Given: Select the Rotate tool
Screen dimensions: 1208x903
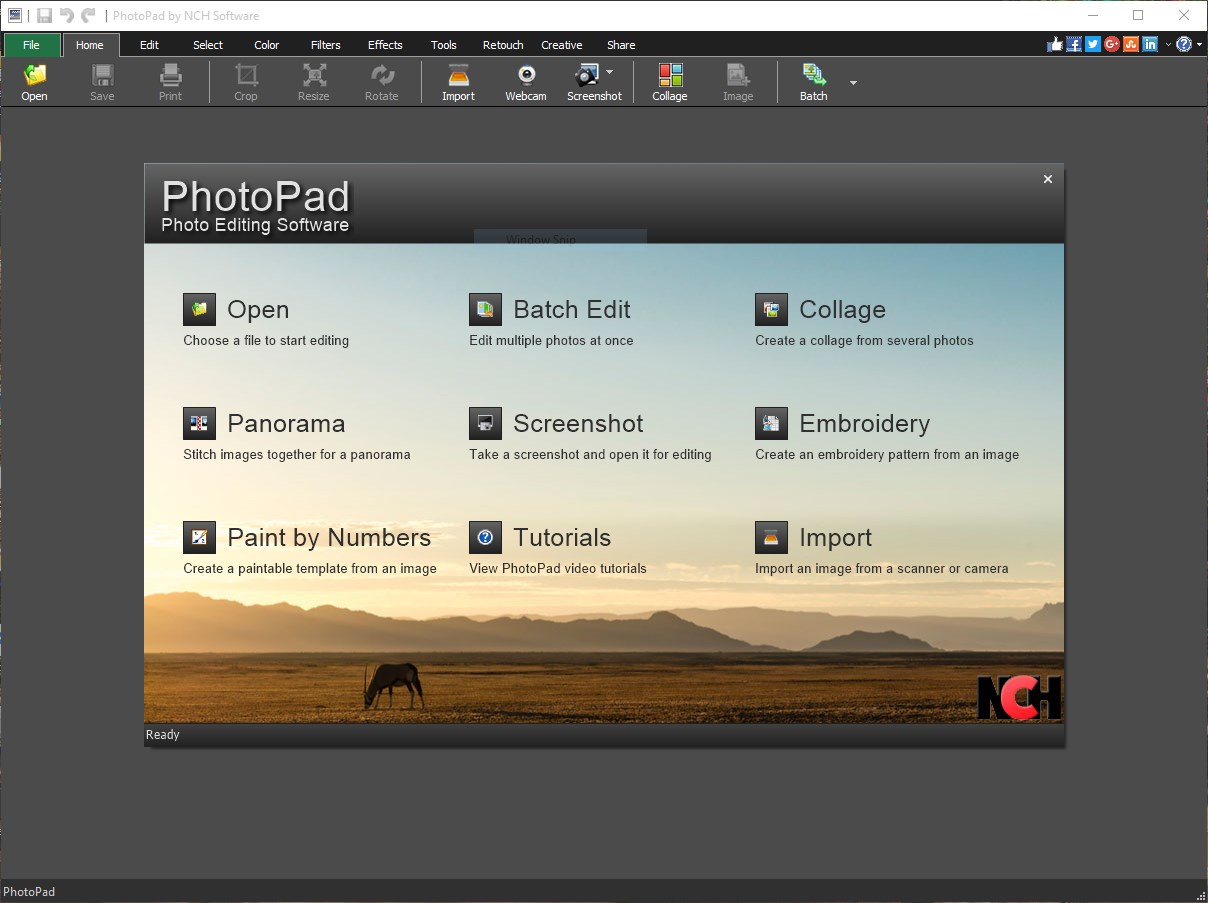Looking at the screenshot, I should click(x=381, y=80).
